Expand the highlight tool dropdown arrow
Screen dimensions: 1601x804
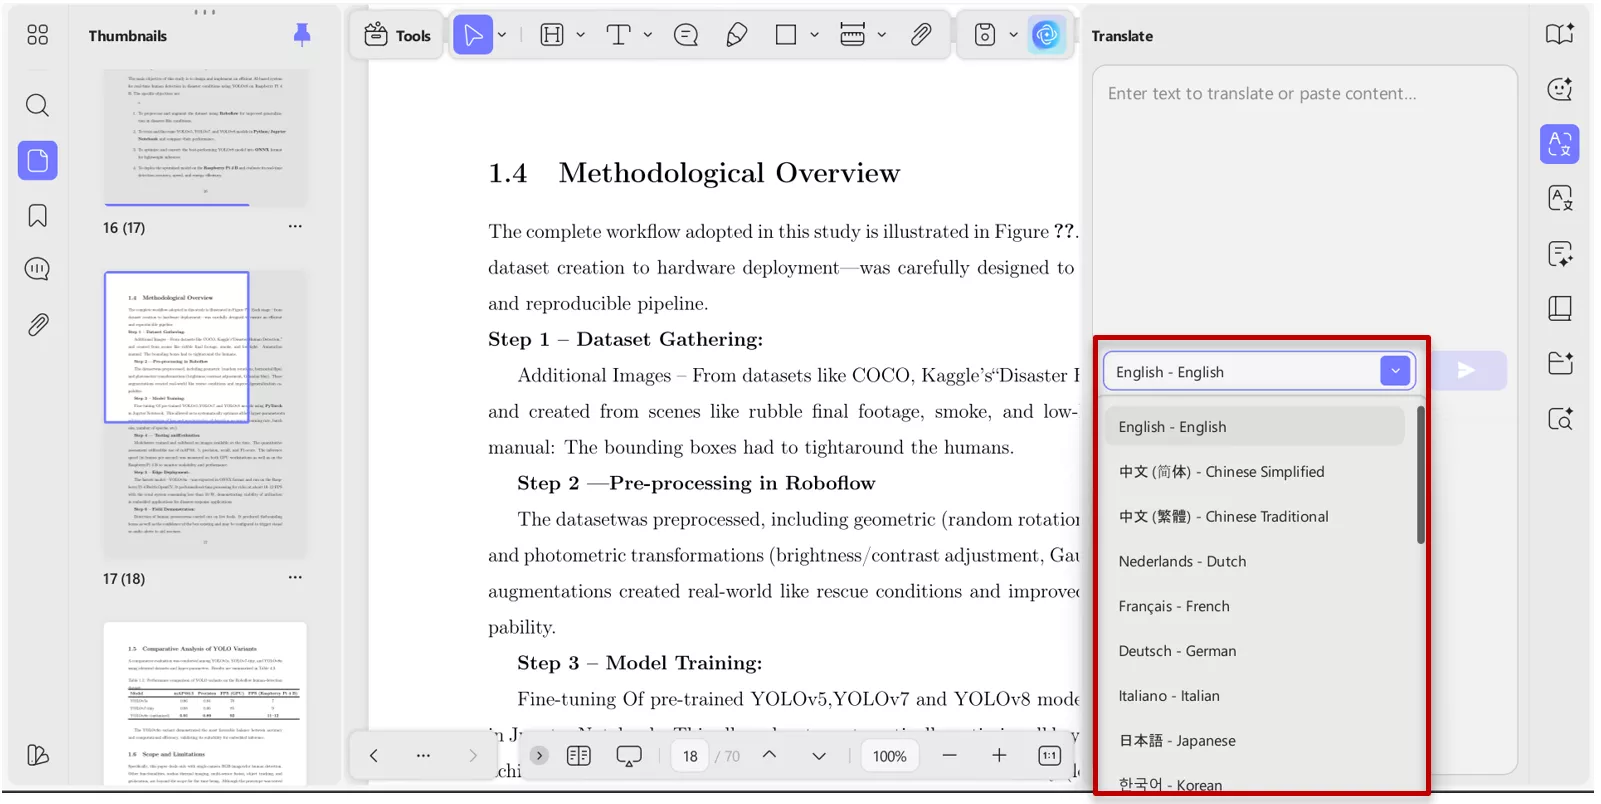(580, 35)
